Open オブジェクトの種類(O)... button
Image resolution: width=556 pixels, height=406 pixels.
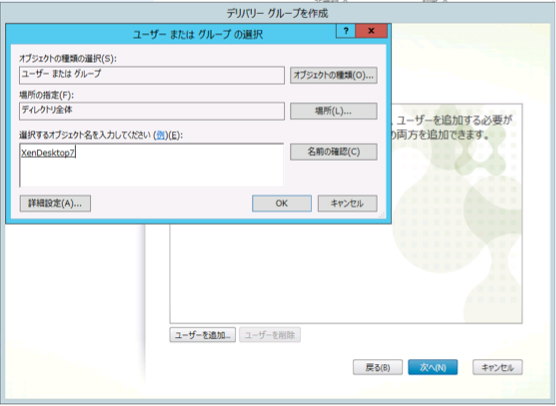[x=333, y=75]
